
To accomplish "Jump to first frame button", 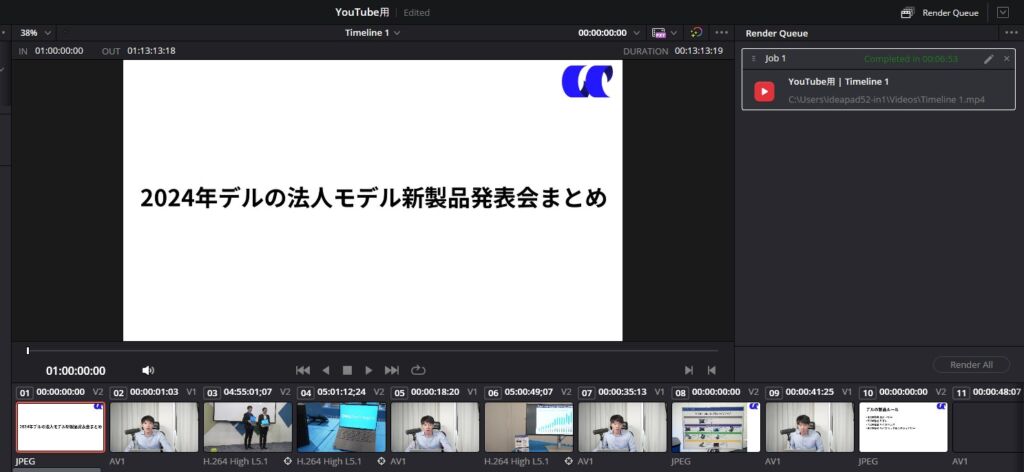I will pyautogui.click(x=302, y=370).
